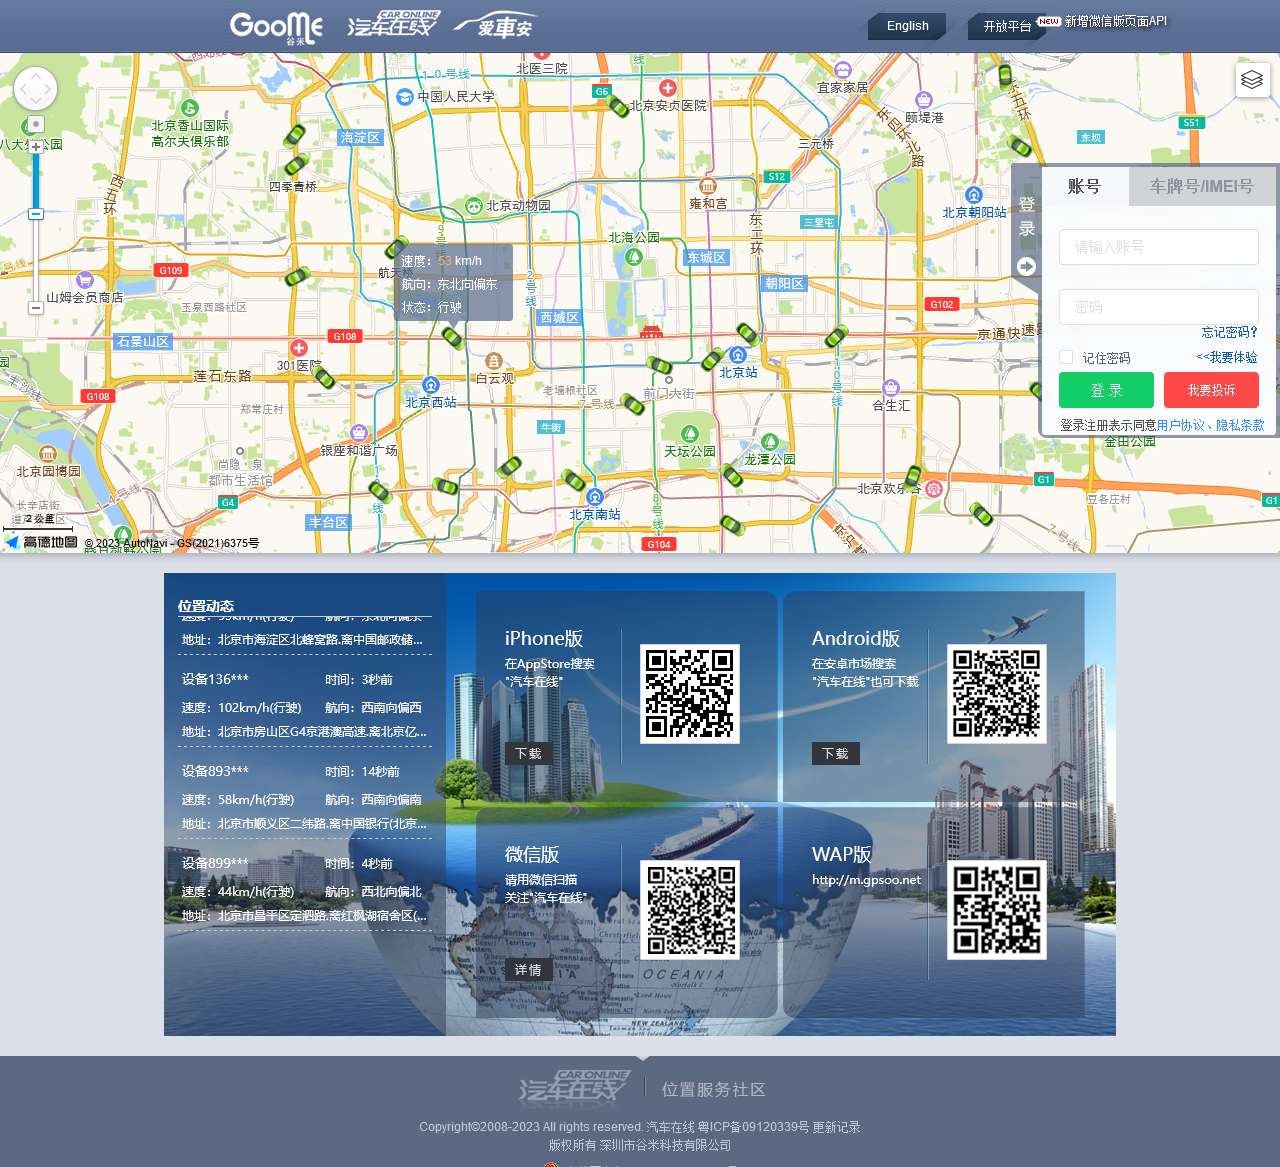Click the 高德地图 logo on the map
This screenshot has height=1167, width=1280.
41,542
